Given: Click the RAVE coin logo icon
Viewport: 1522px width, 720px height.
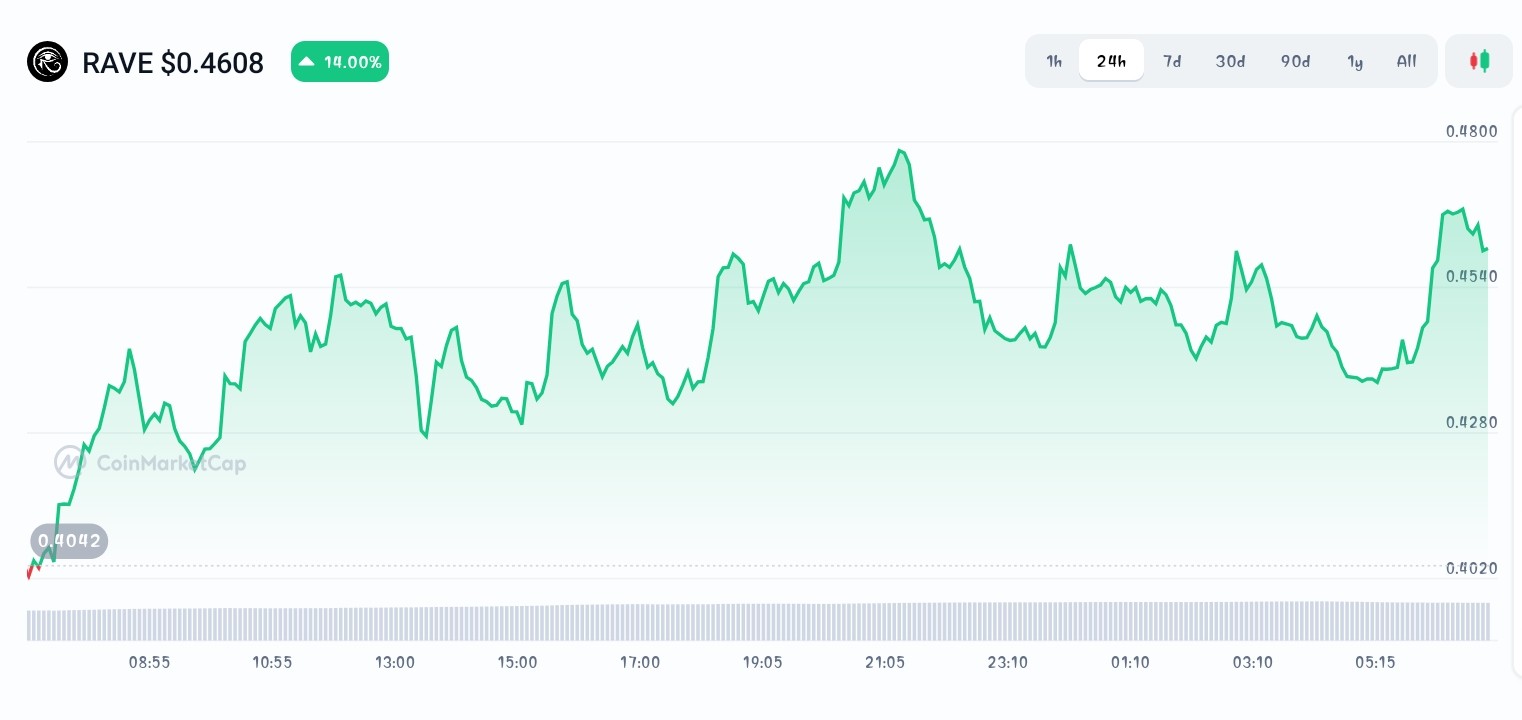Looking at the screenshot, I should click(47, 62).
